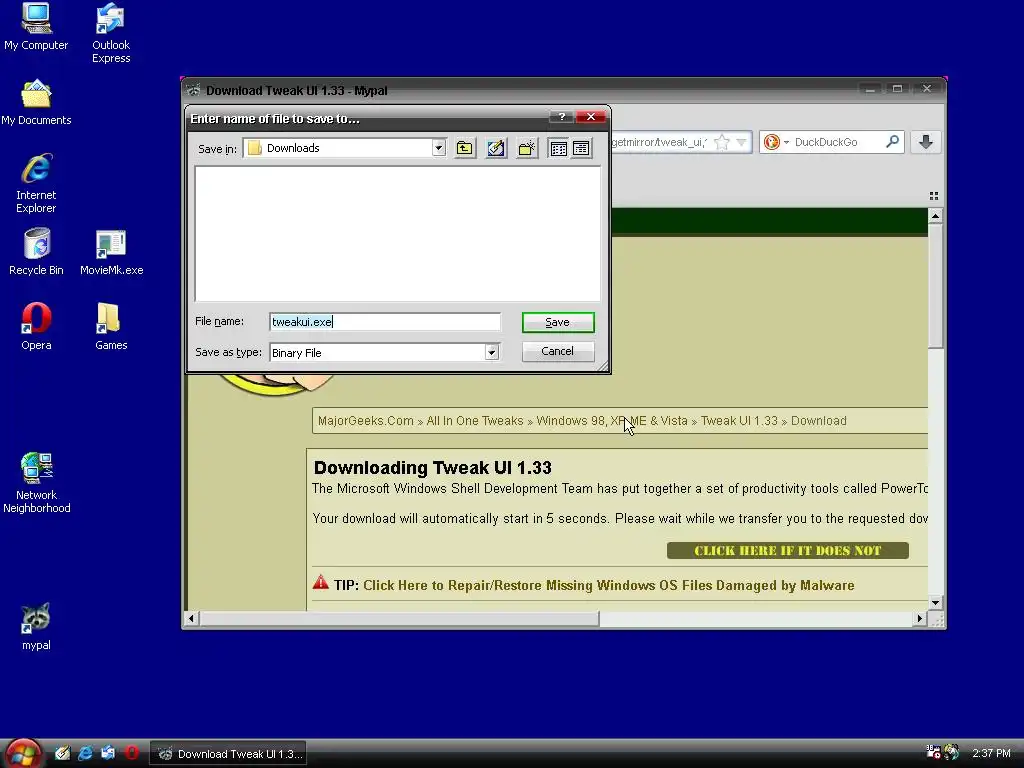Bookmark page with star icon in Mypal
The image size is (1024, 768).
point(722,142)
